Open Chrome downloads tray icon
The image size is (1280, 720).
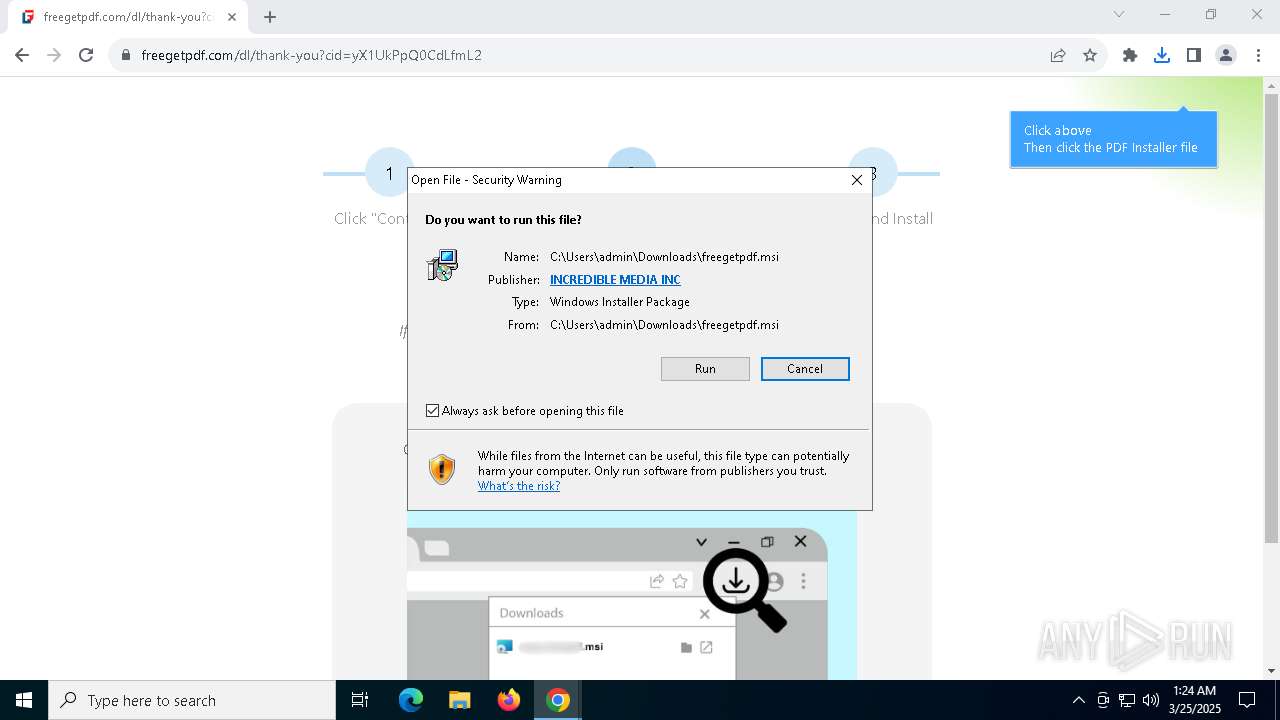click(1162, 55)
